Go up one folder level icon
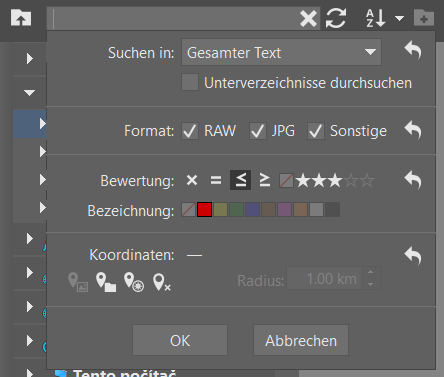 coord(21,18)
